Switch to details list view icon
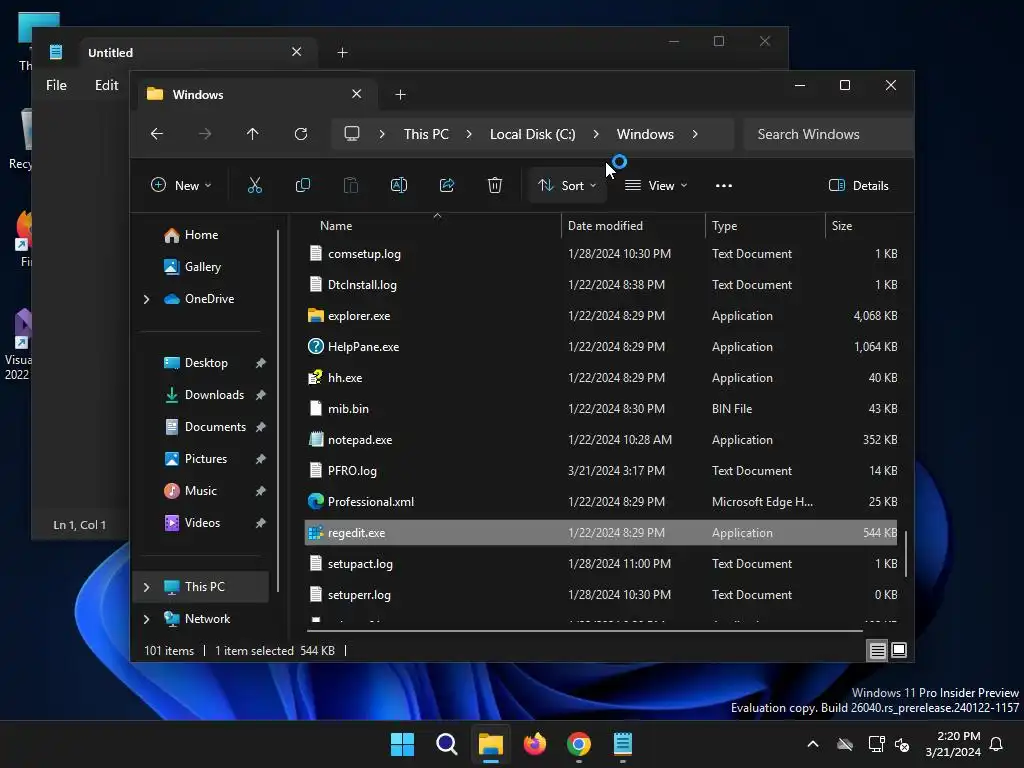Image resolution: width=1024 pixels, height=768 pixels. (x=877, y=650)
